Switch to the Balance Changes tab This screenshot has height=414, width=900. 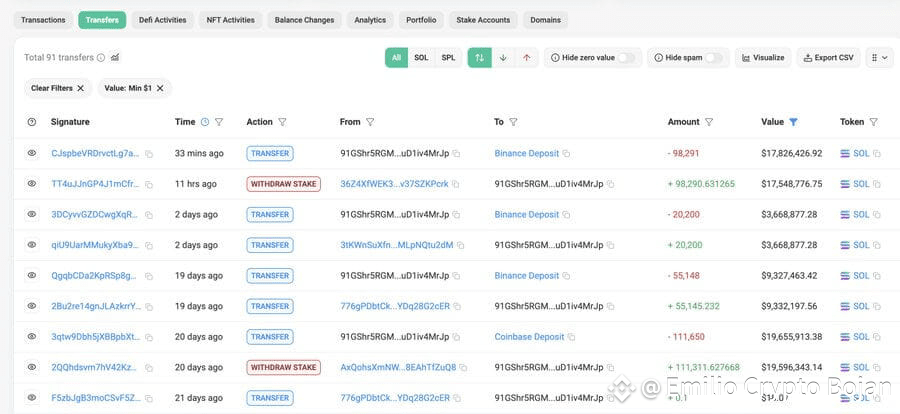point(304,20)
